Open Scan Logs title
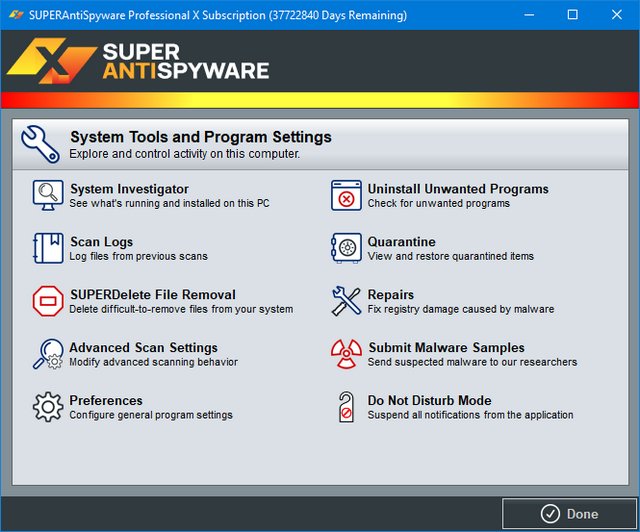 tap(102, 242)
